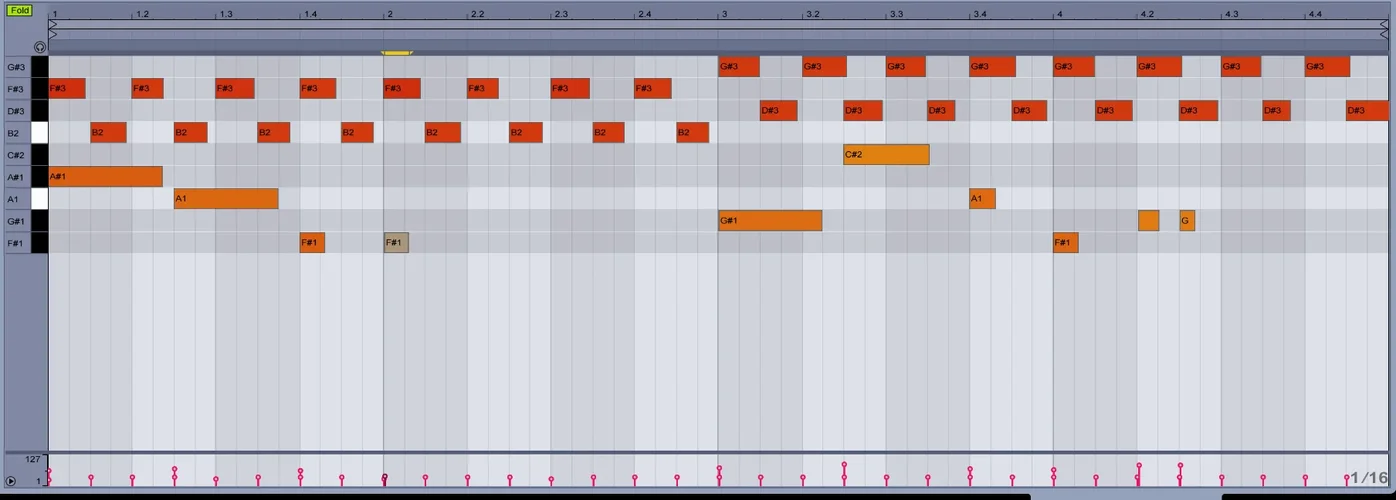This screenshot has width=1396, height=500.
Task: Click the 127 velocity scale label
Action: pos(33,460)
